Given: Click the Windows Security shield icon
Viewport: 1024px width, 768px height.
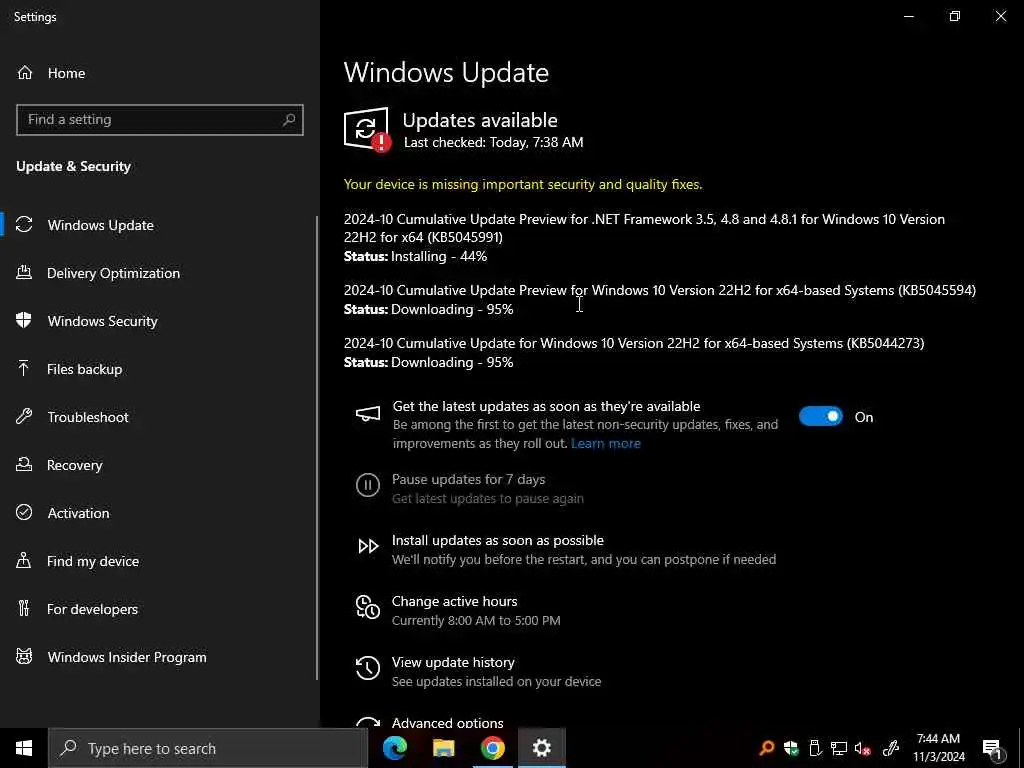Looking at the screenshot, I should click(24, 320).
